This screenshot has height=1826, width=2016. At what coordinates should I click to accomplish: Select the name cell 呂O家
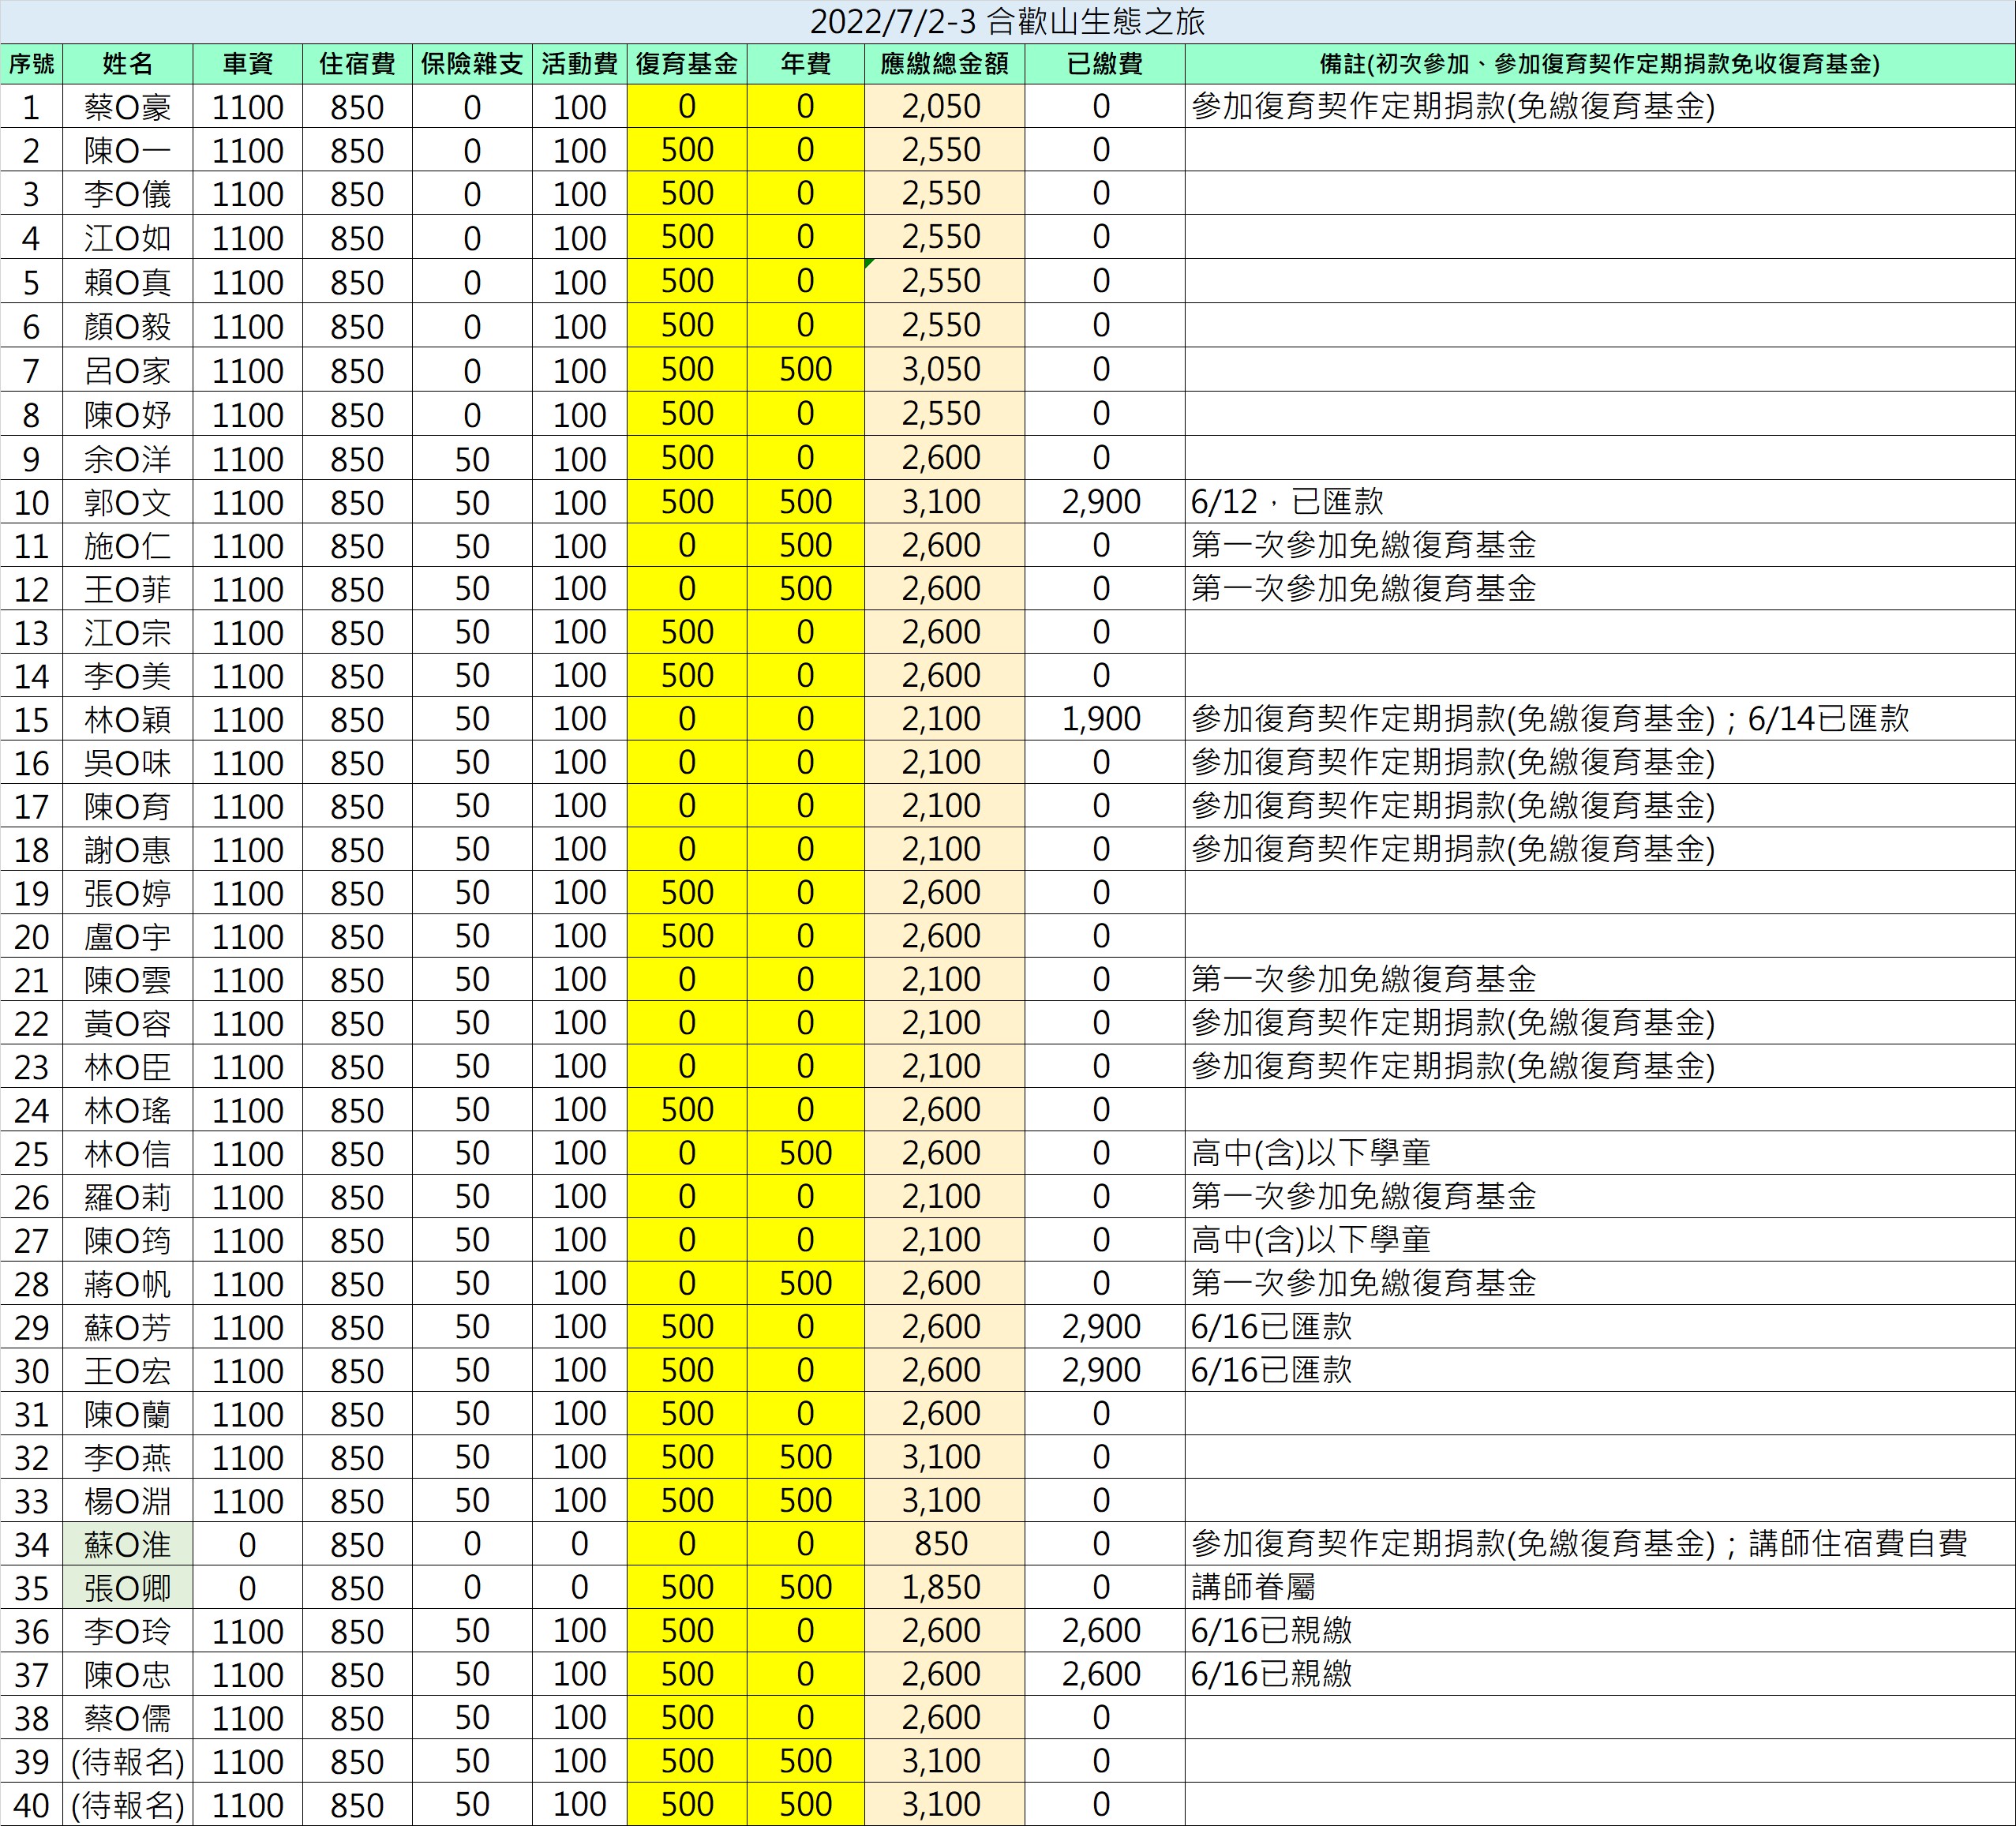point(128,369)
